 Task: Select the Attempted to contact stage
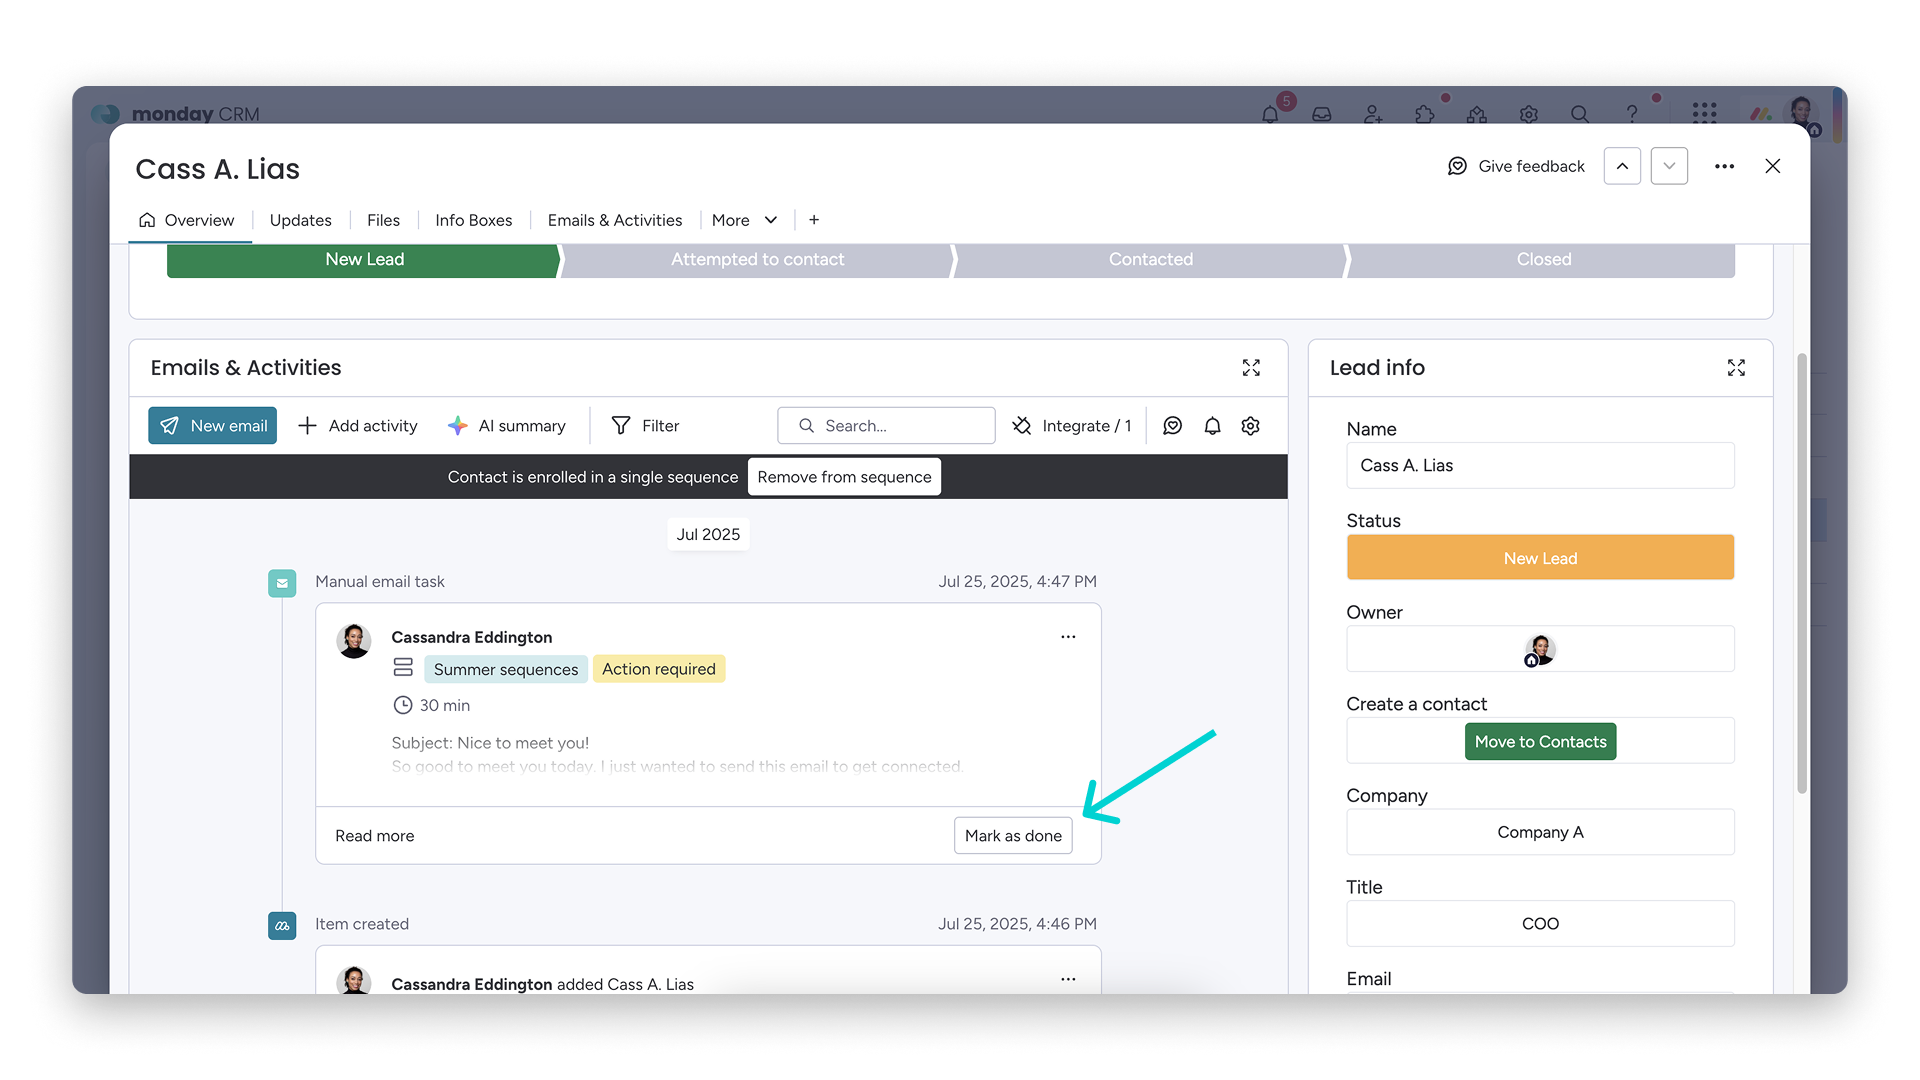pyautogui.click(x=757, y=260)
